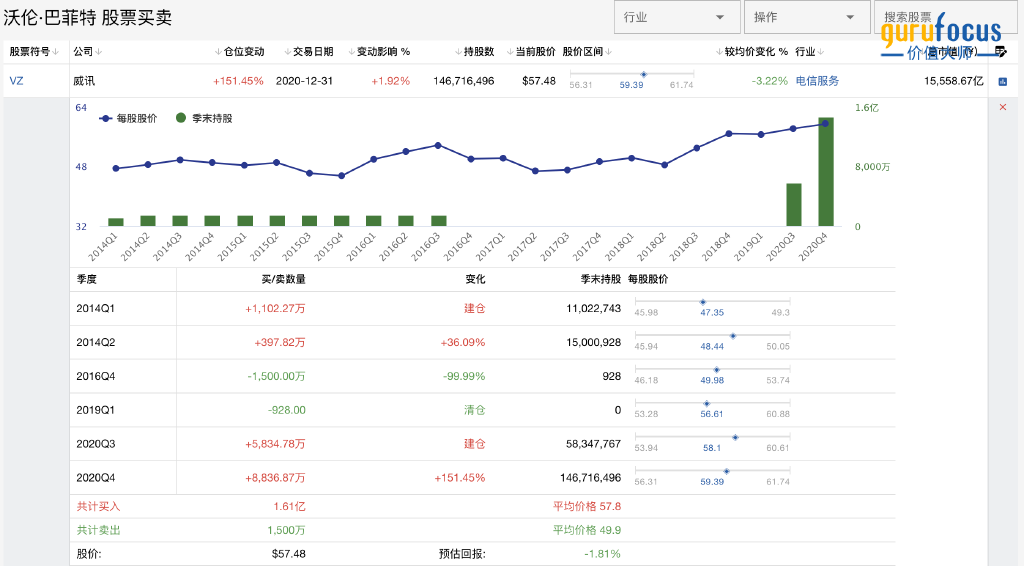
Task: Sort by 持股数 column header
Action: (475, 52)
